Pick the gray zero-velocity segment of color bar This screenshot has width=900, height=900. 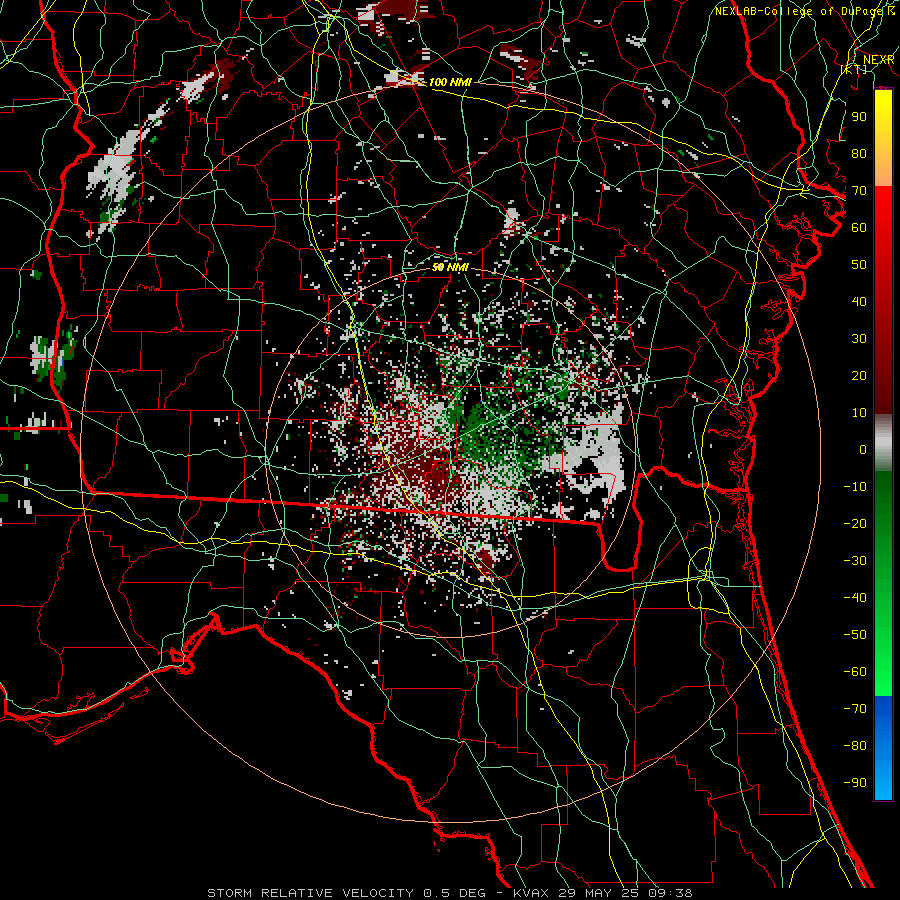(x=883, y=443)
